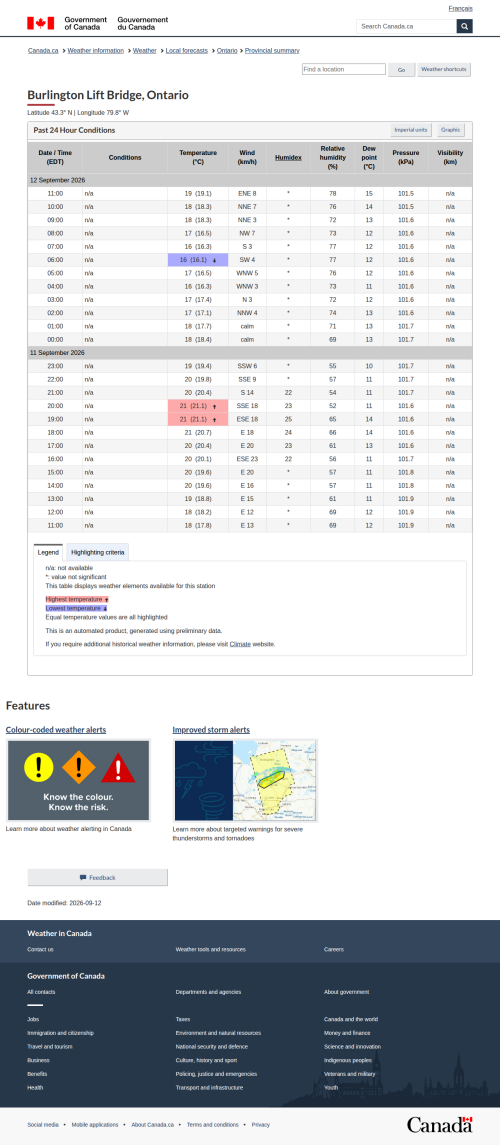Open Weather tools and resources link
The height and width of the screenshot is (1145, 500).
210,949
